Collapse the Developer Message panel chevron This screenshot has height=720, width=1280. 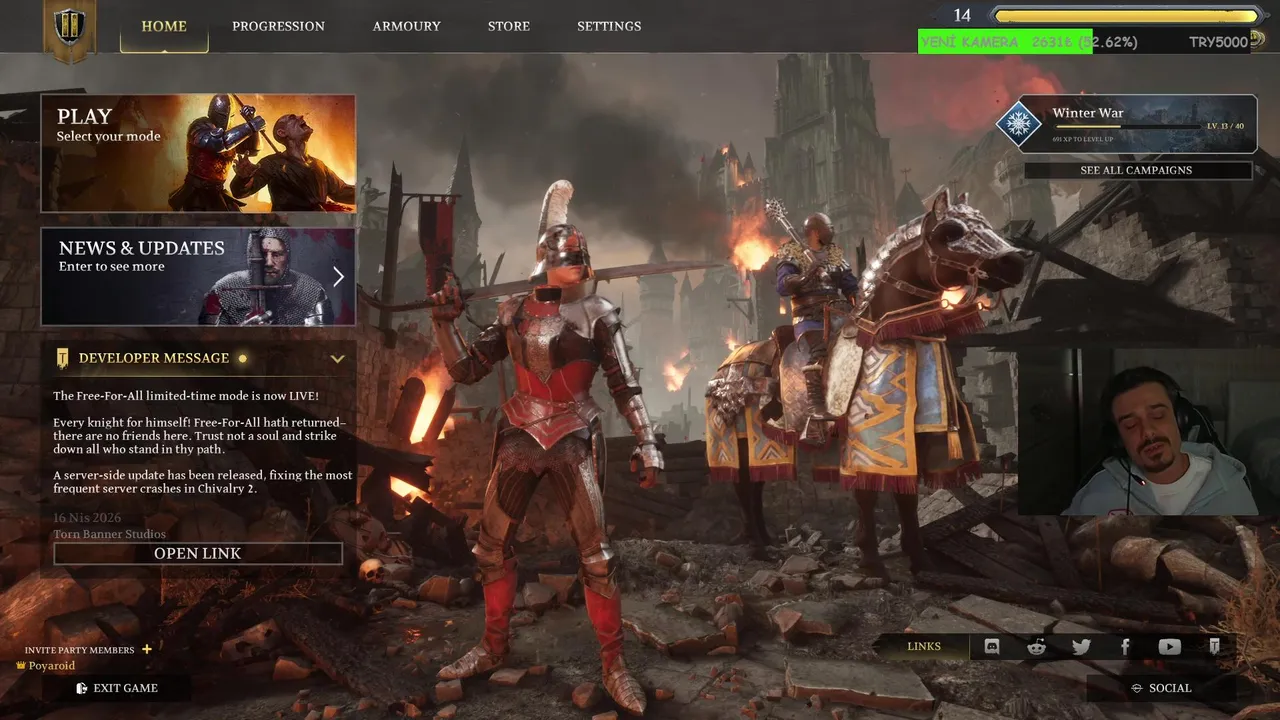(x=337, y=358)
